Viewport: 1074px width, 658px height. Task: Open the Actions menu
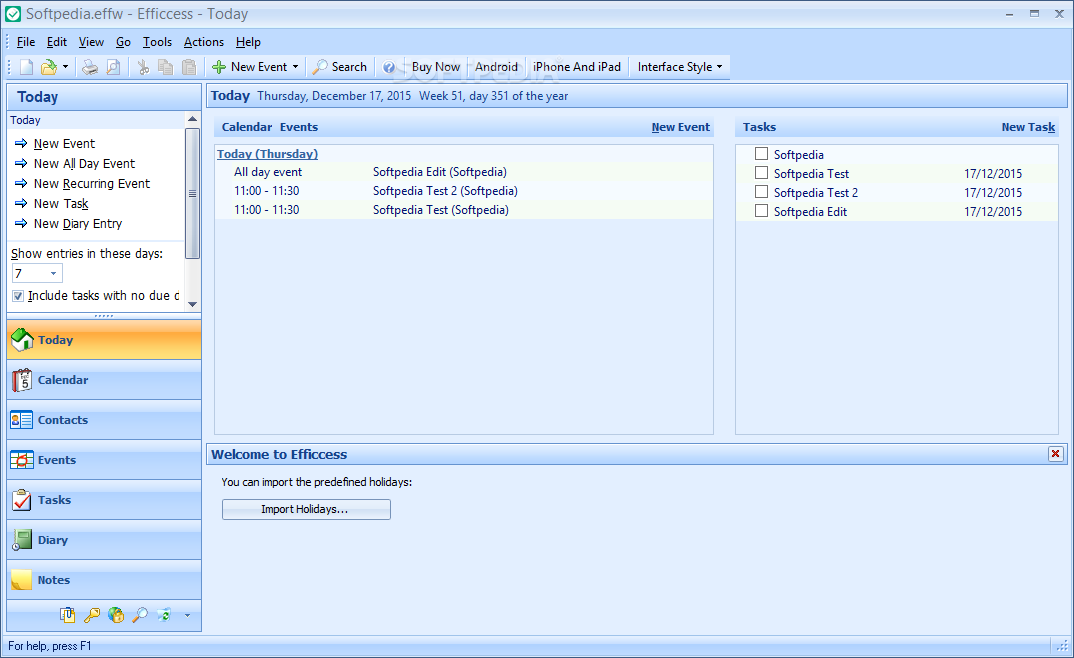coord(203,42)
